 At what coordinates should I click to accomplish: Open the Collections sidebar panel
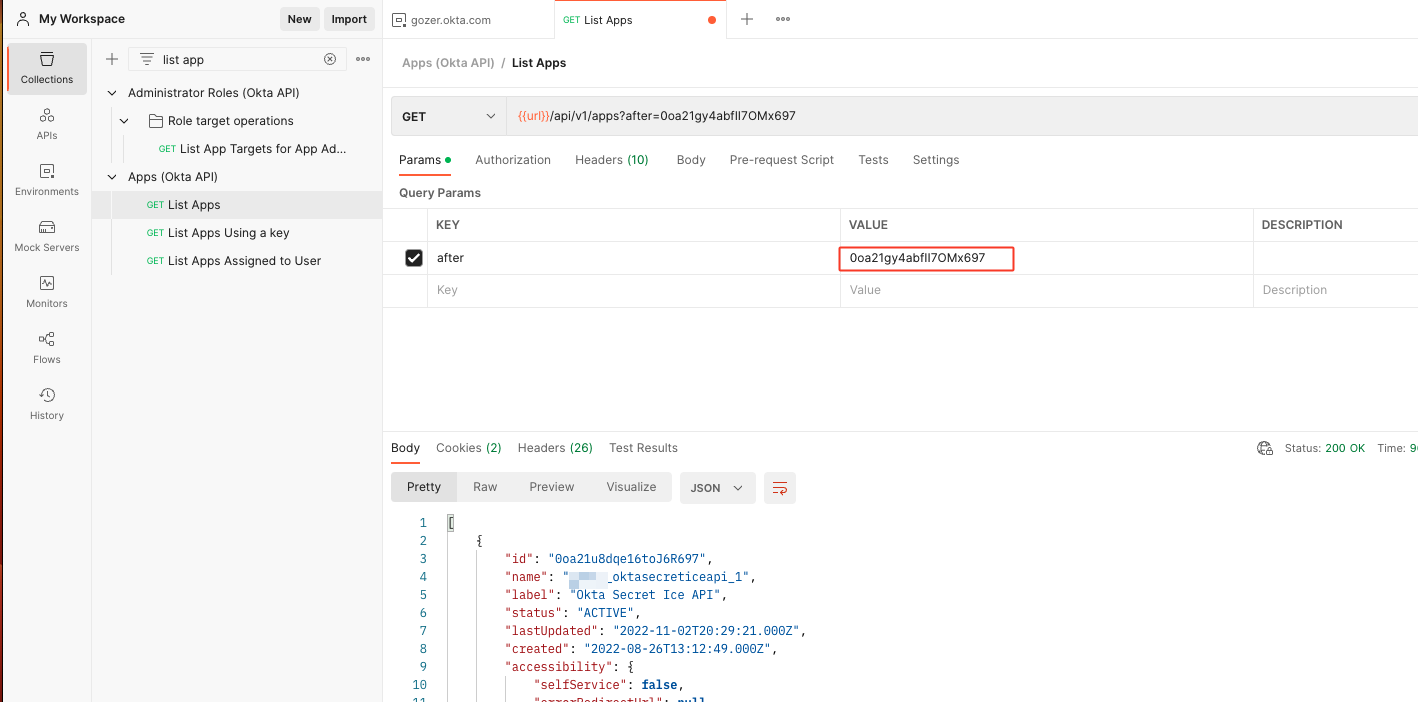[47, 68]
